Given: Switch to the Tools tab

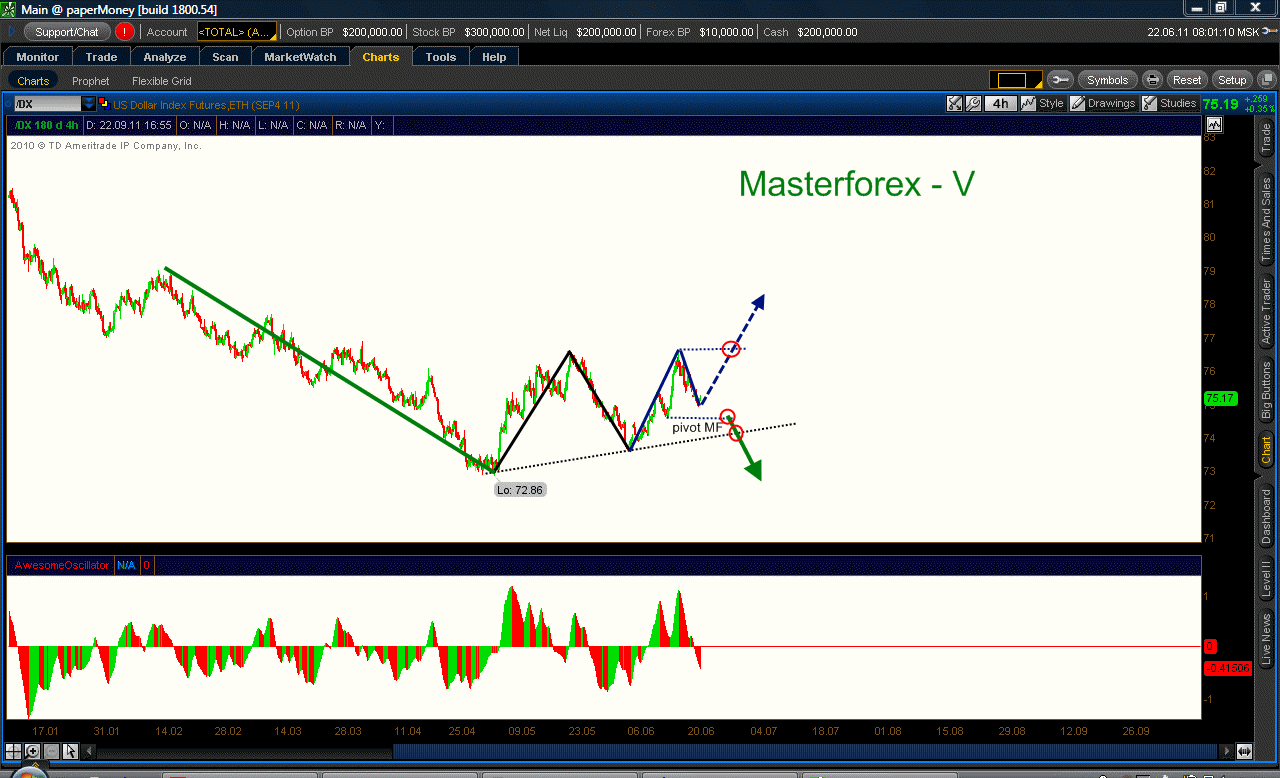Looking at the screenshot, I should tap(441, 57).
